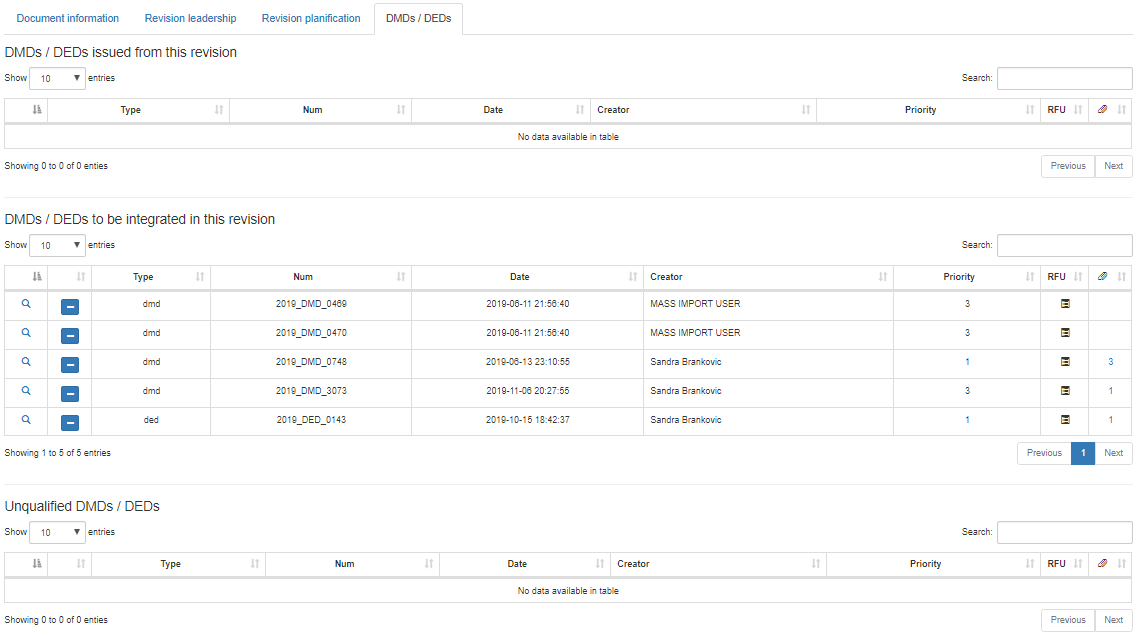
Task: Sort integrated table by Date column
Action: click(527, 277)
